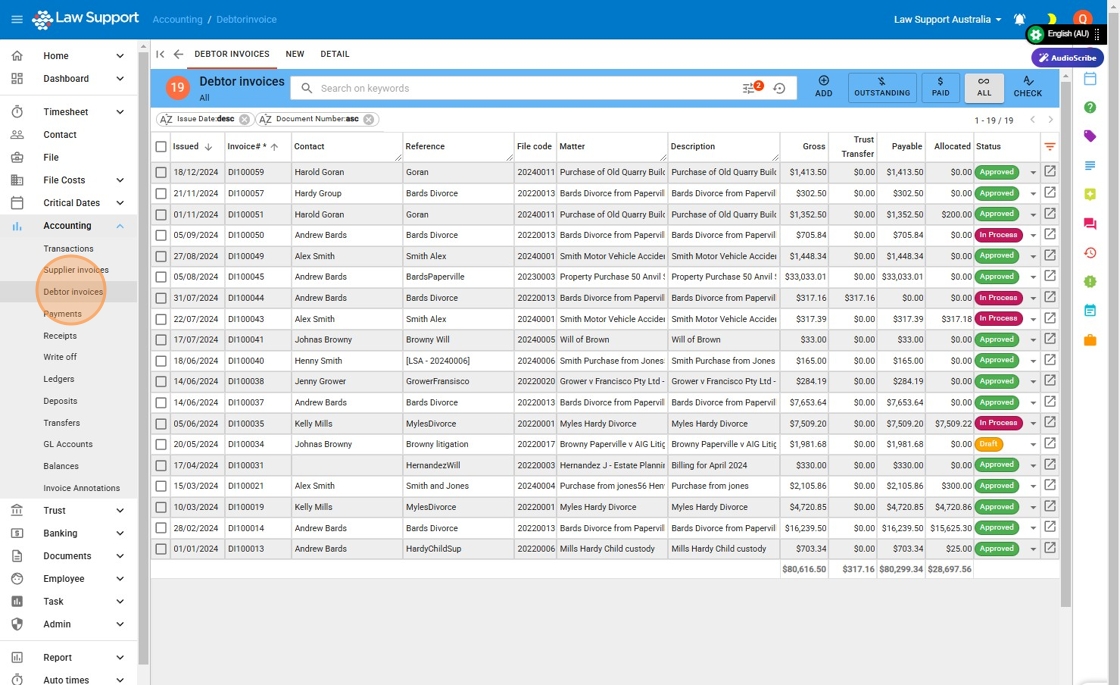Viewport: 1120px width, 685px height.
Task: Check the select-all header checkbox
Action: coord(161,147)
